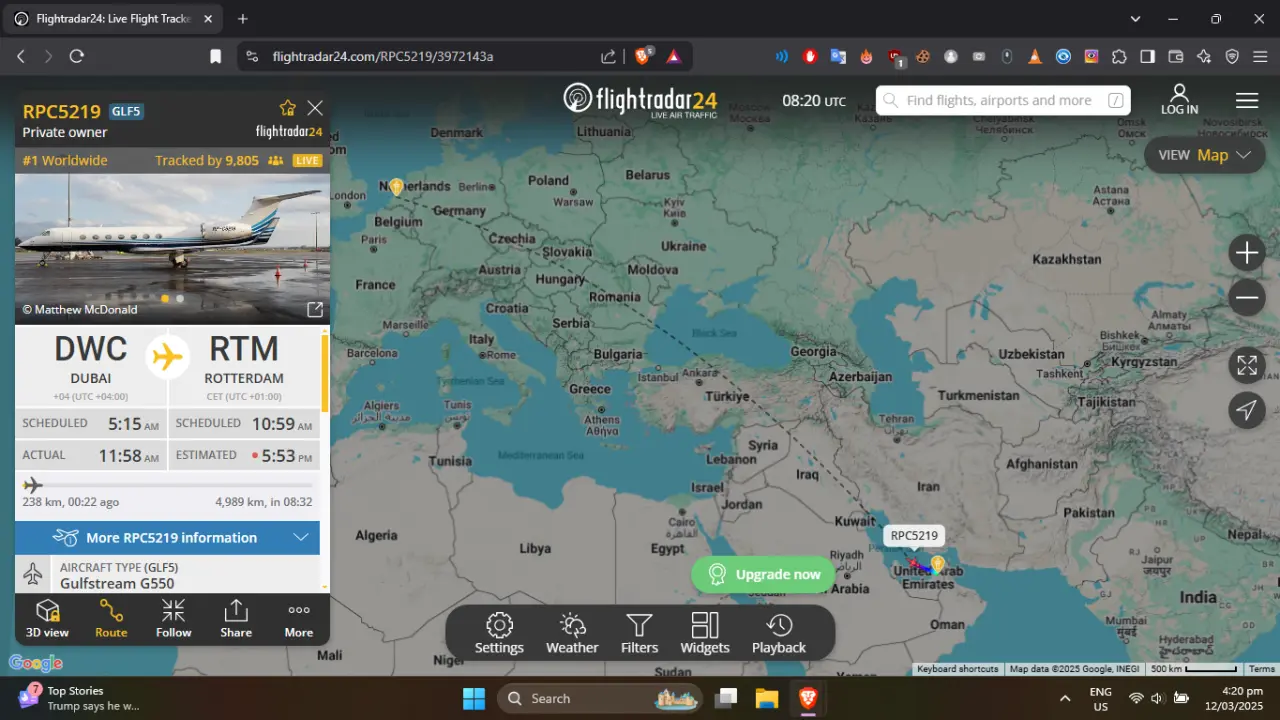Click the Tracked by 9,805 text
Viewport: 1280px width, 720px height.
click(x=207, y=160)
